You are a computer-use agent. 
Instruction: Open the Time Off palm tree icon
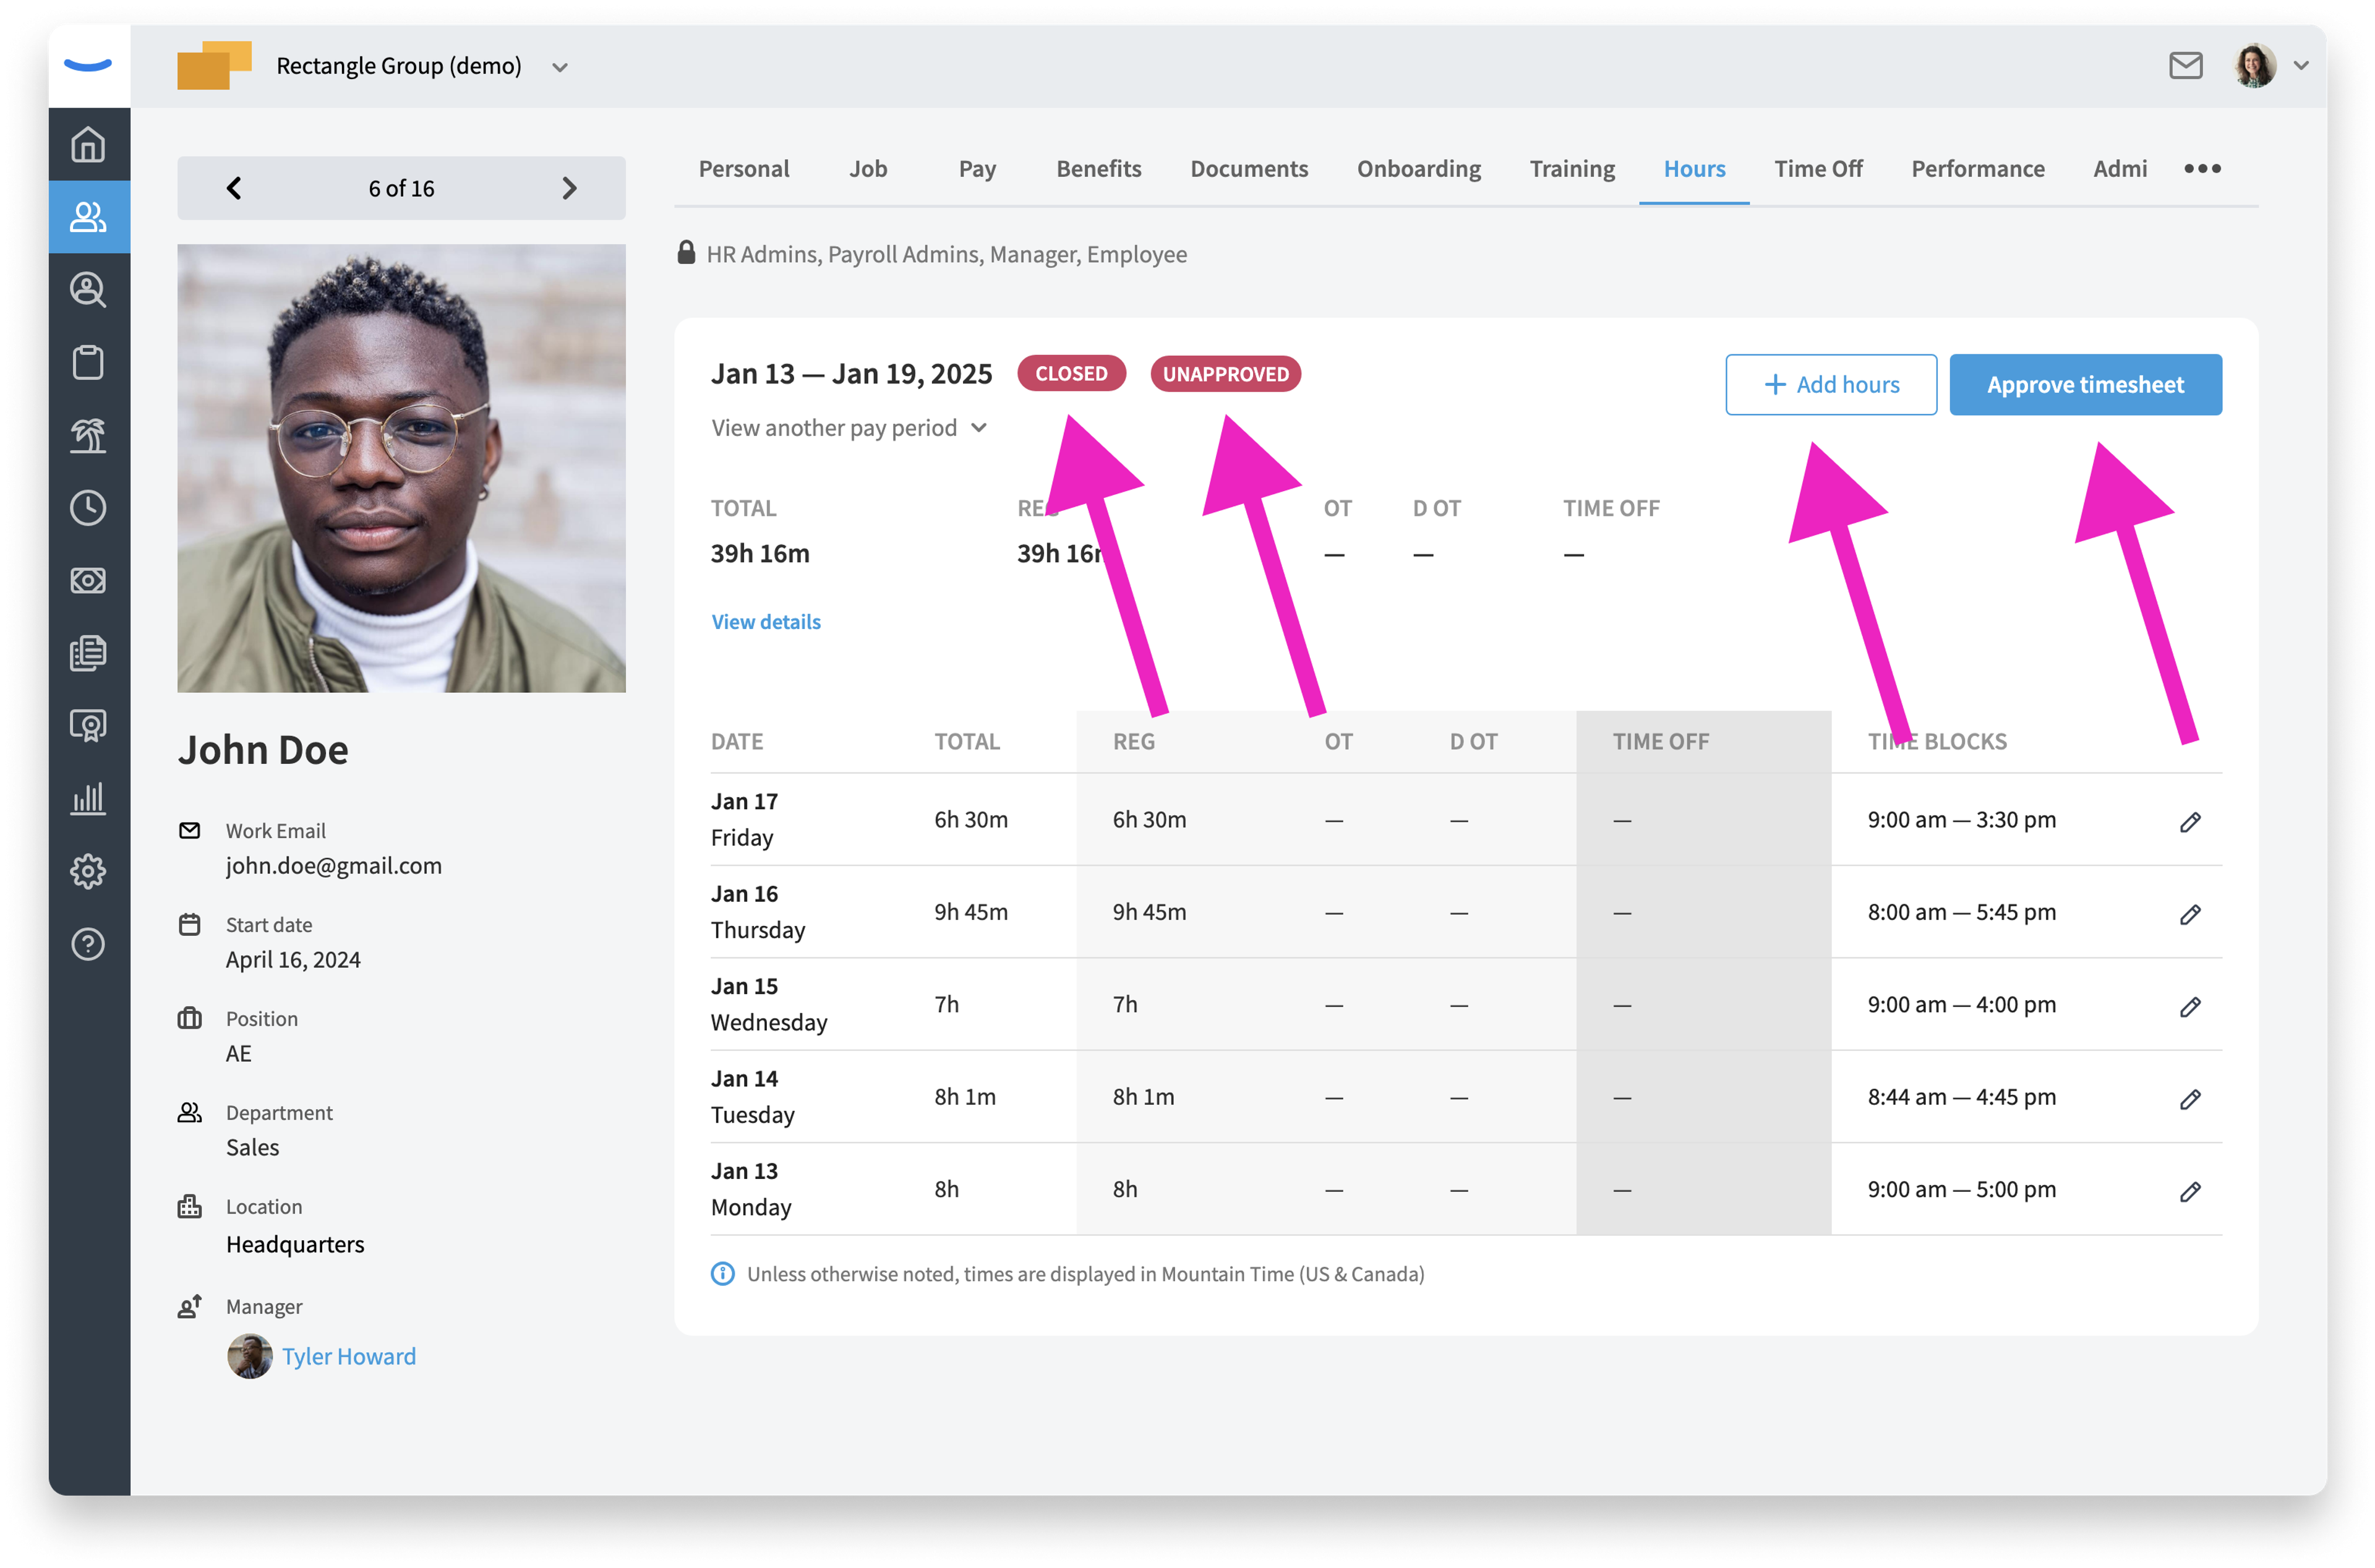click(x=88, y=435)
